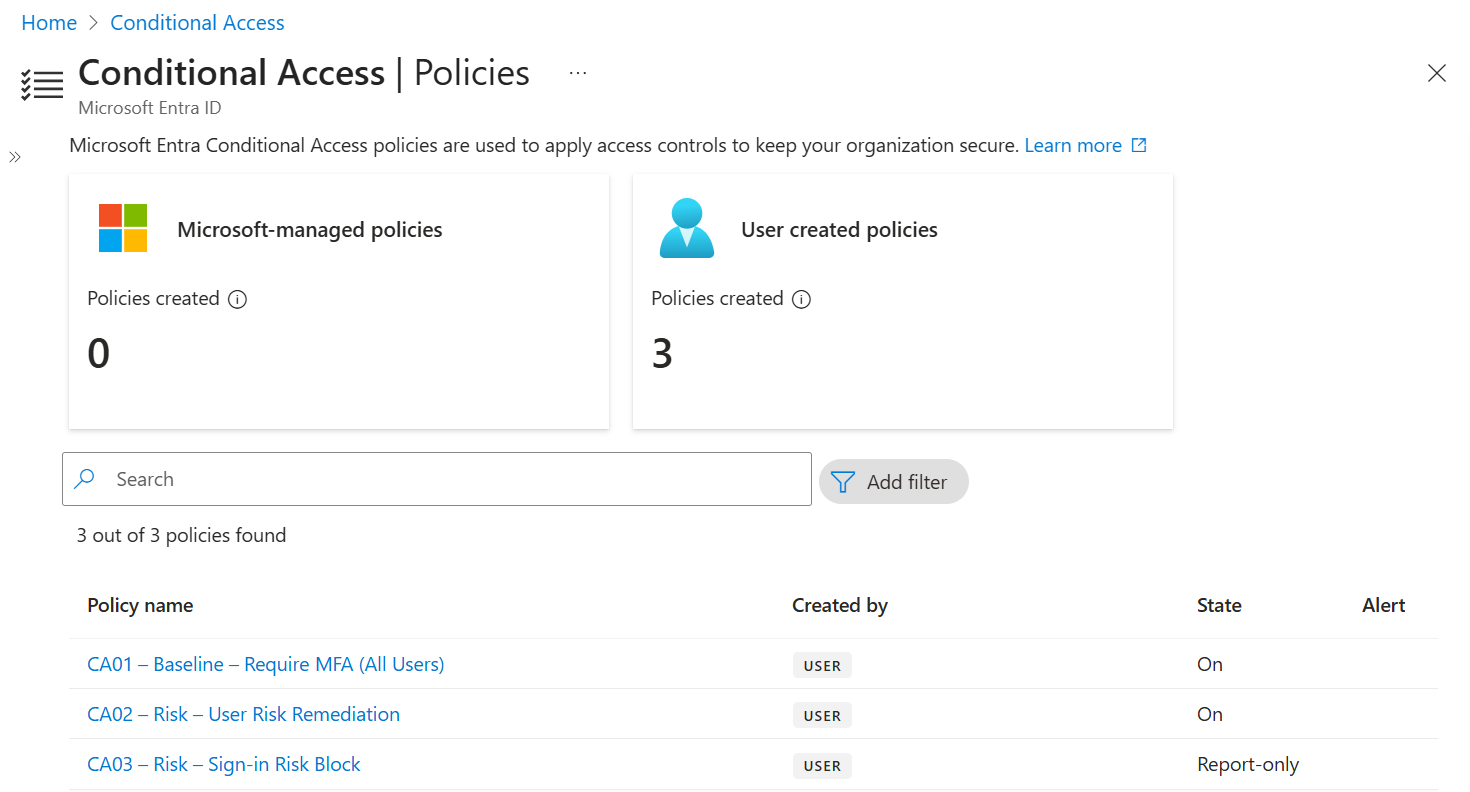Screen dimensions: 1470x792
Task: Show info tooltip for Microsoft-managed policies created
Action: 237,299
